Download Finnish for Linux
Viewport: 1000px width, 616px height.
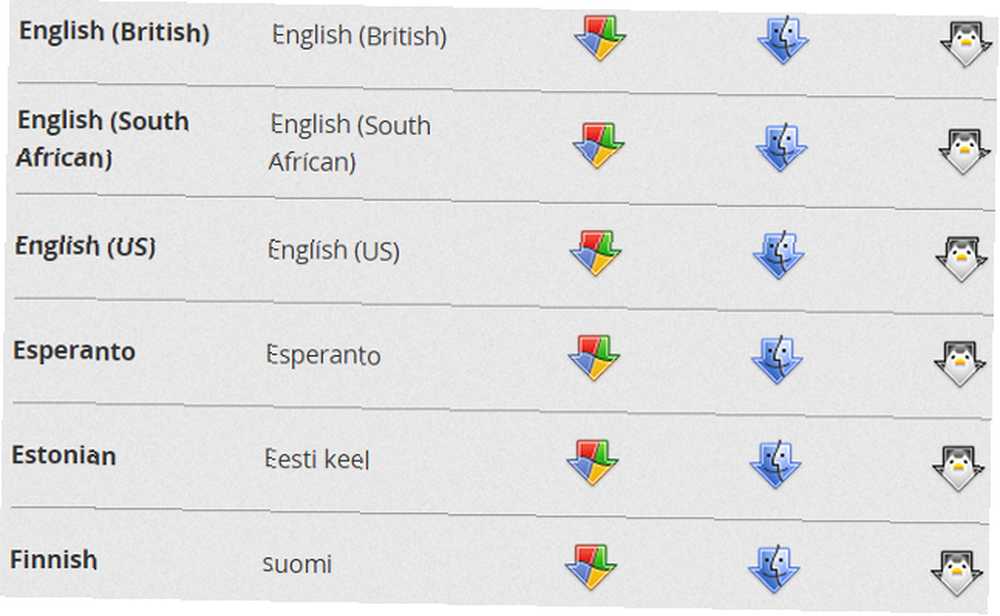[957, 573]
